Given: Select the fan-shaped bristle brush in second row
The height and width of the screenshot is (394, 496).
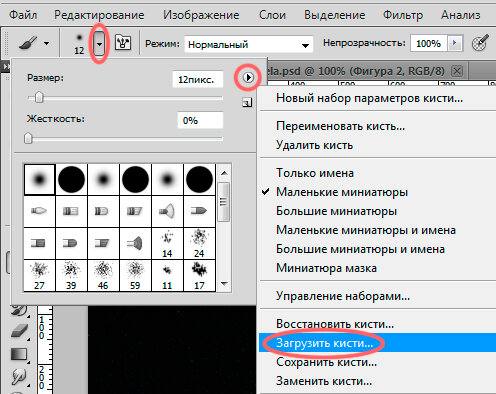Looking at the screenshot, I should tap(167, 211).
